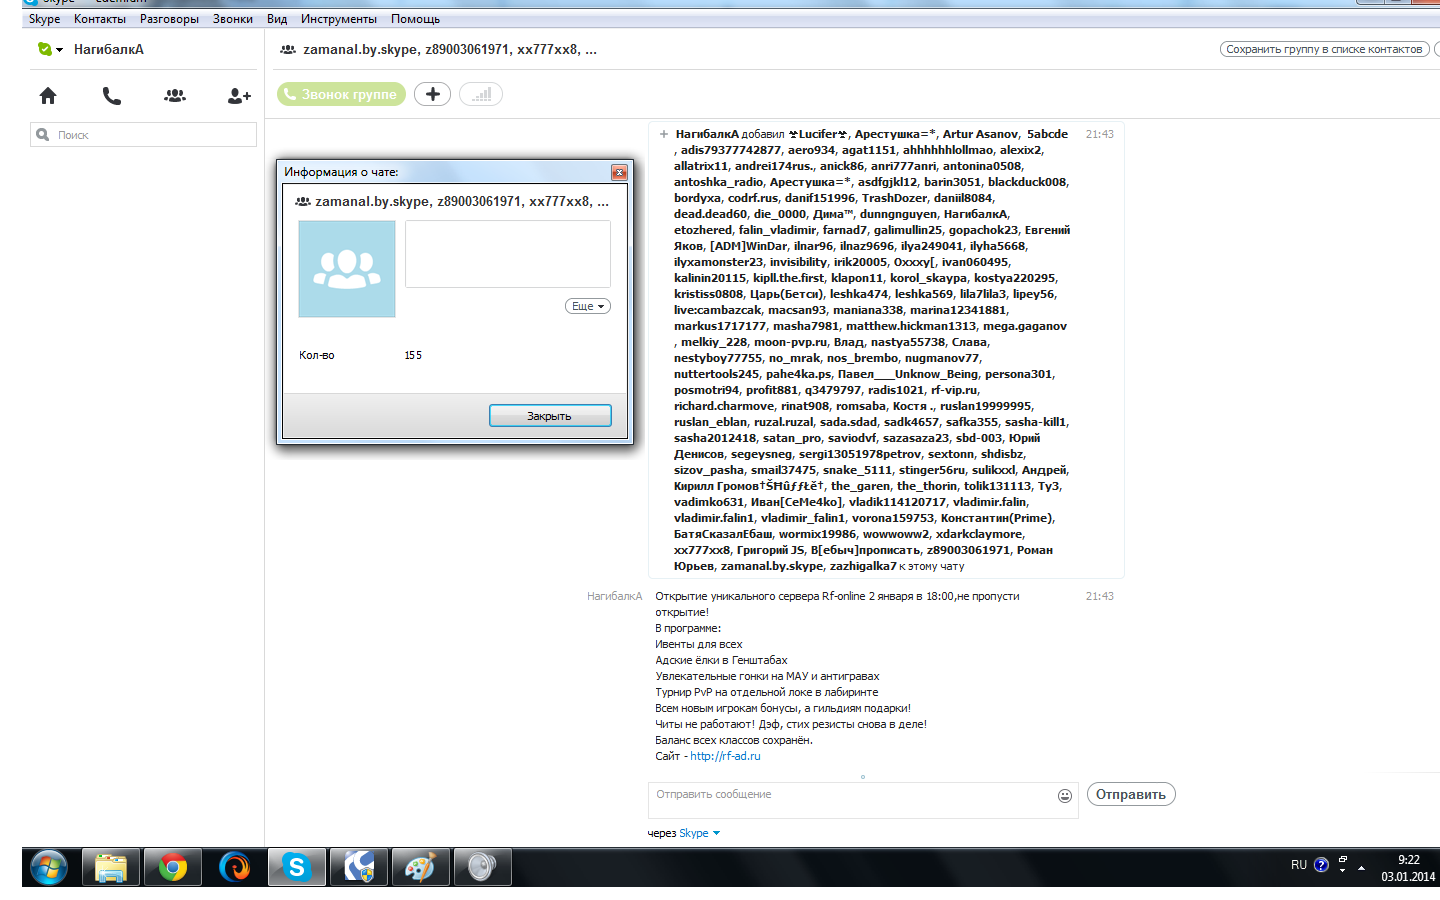Open the orange swirl taskbar app icon
The image size is (1440, 900).
[x=235, y=867]
